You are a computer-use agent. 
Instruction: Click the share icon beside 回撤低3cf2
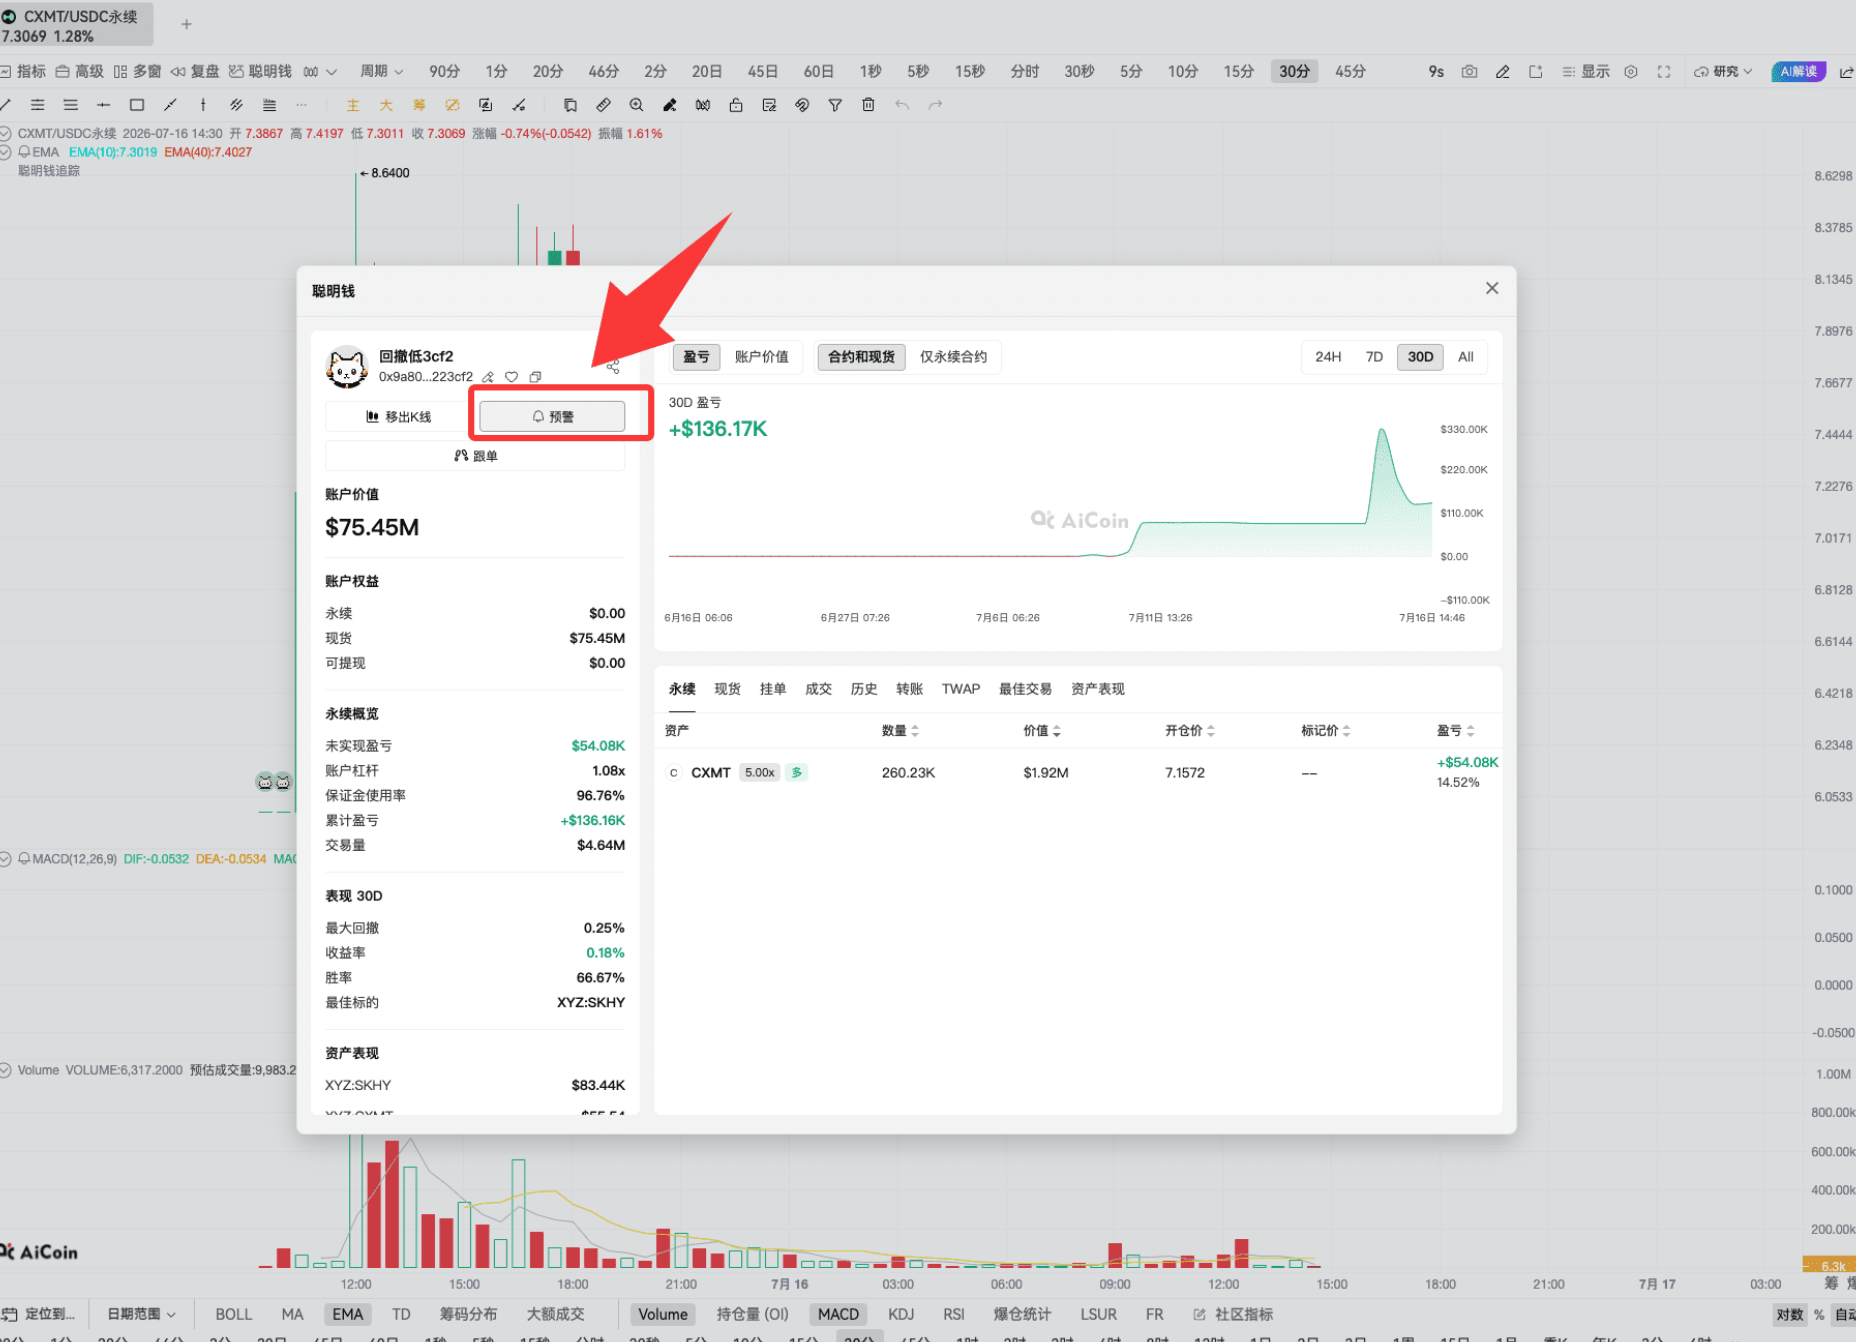pos(613,367)
